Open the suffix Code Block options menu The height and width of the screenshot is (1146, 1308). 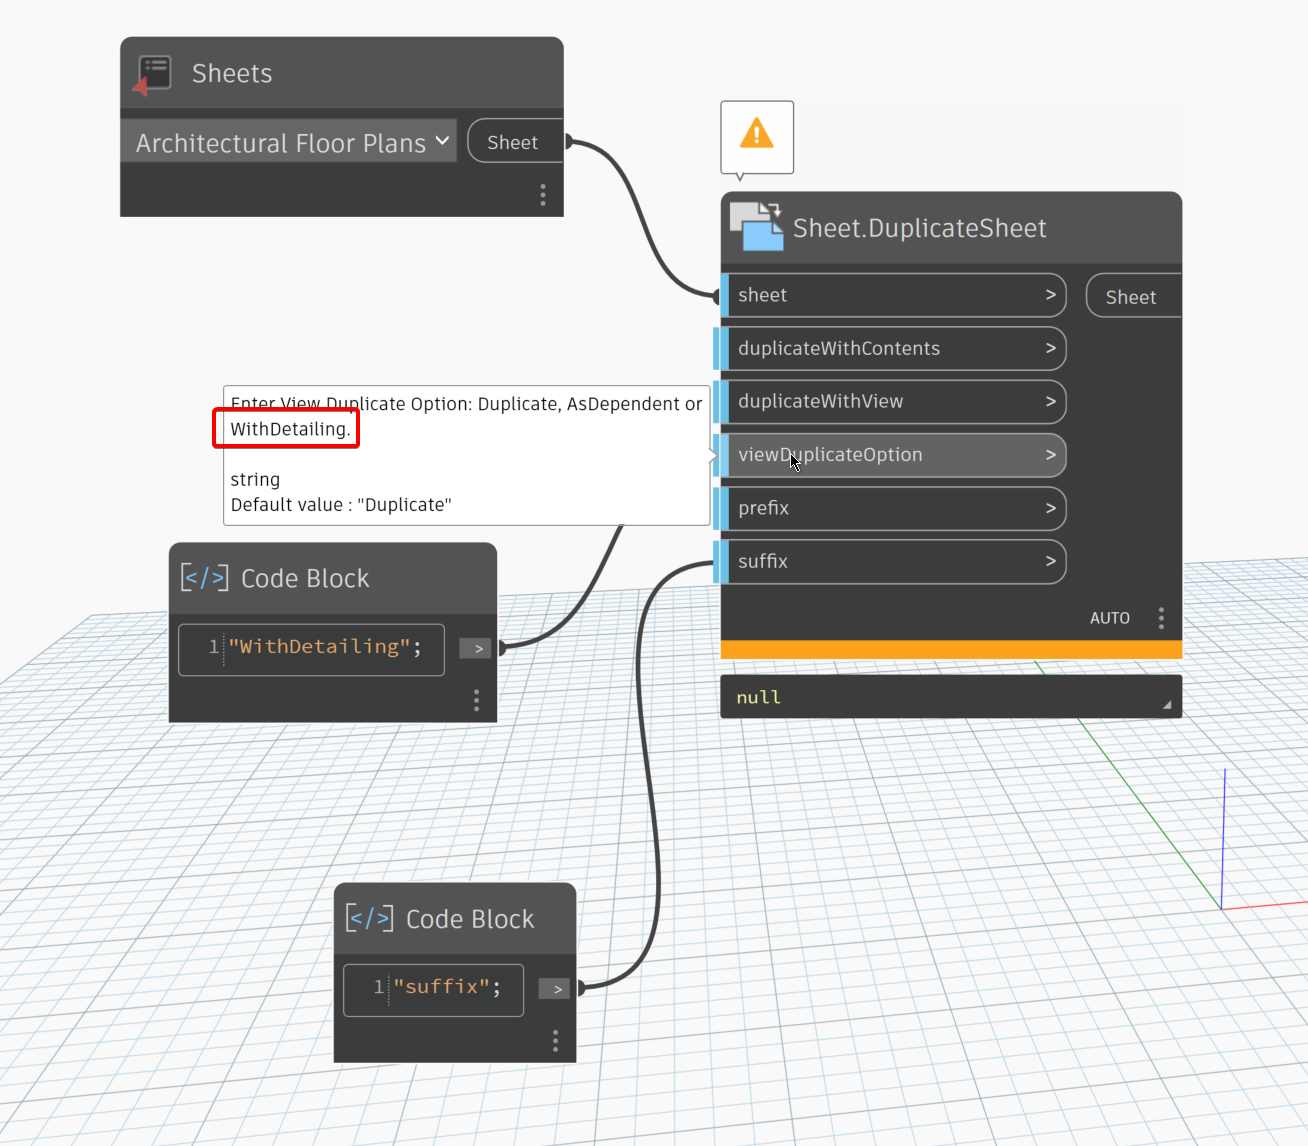[x=555, y=1040]
